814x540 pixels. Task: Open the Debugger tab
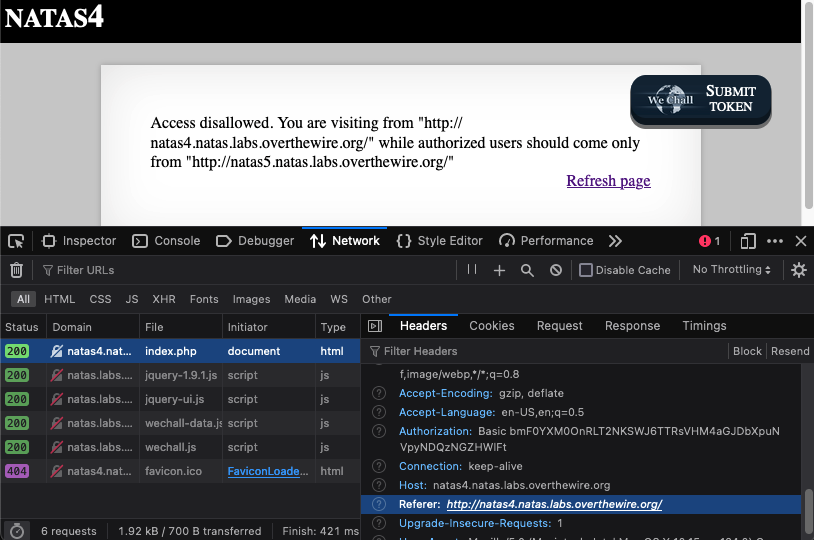tap(255, 241)
